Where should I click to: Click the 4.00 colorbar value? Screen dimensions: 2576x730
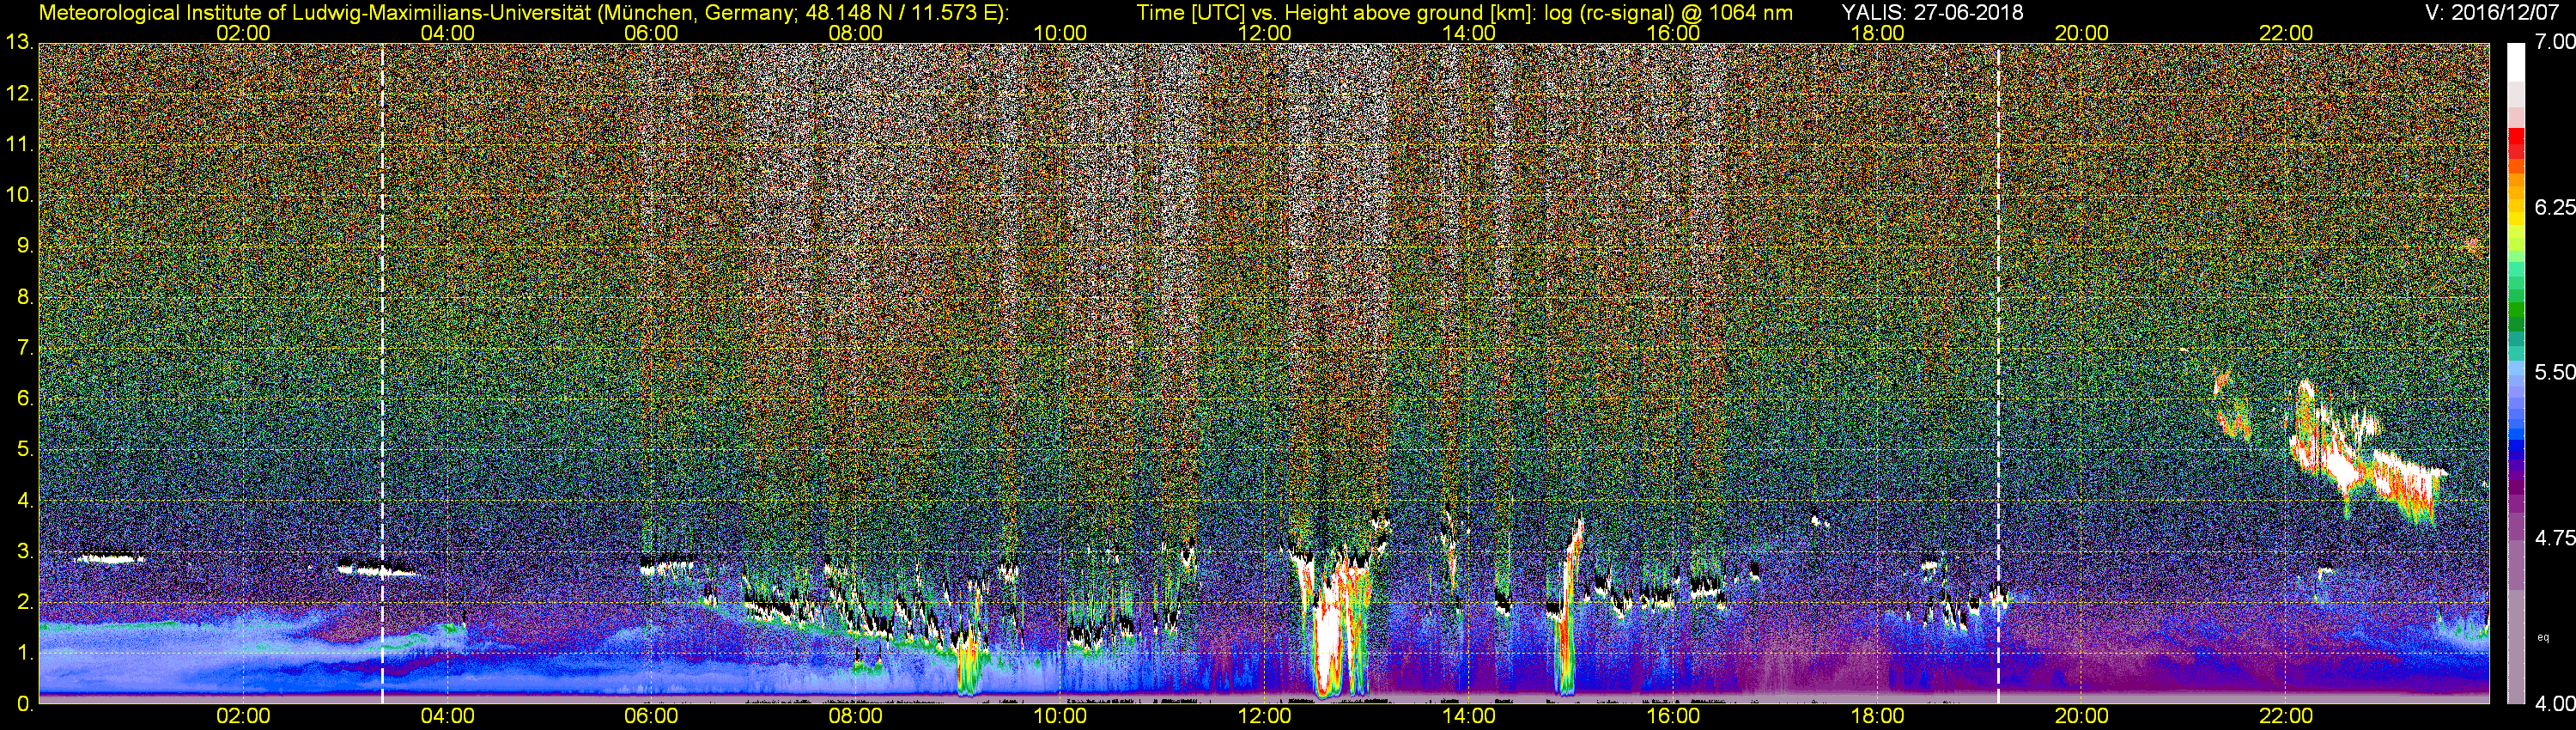click(2554, 704)
